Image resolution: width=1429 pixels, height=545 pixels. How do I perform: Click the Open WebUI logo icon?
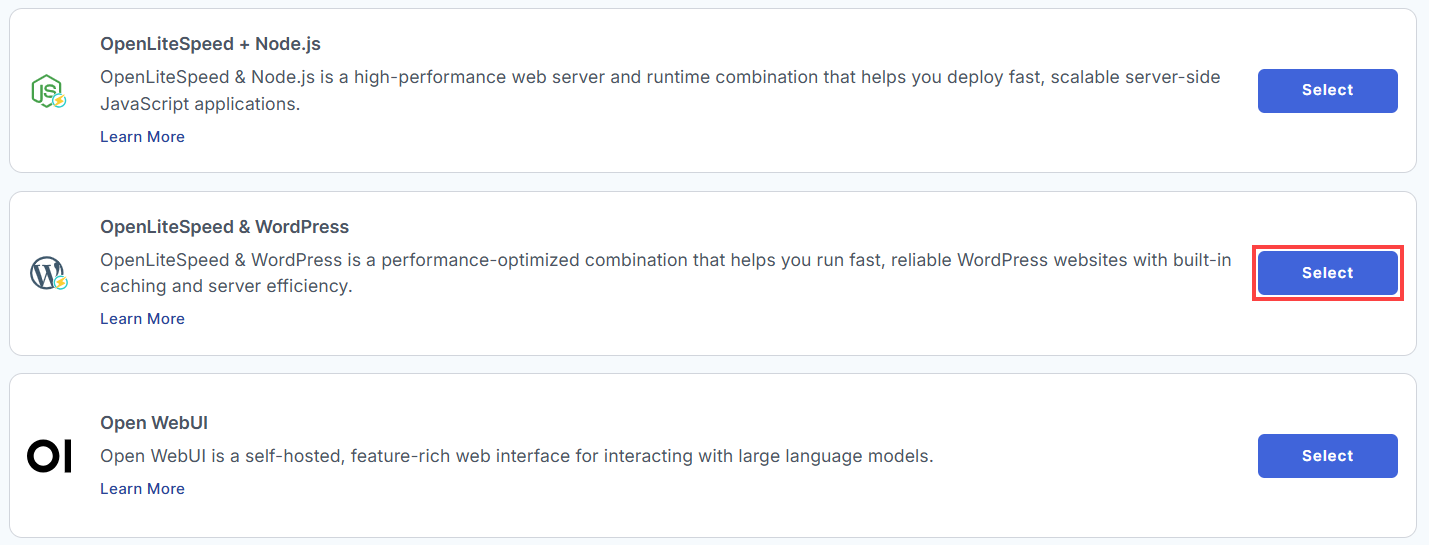[x=49, y=456]
